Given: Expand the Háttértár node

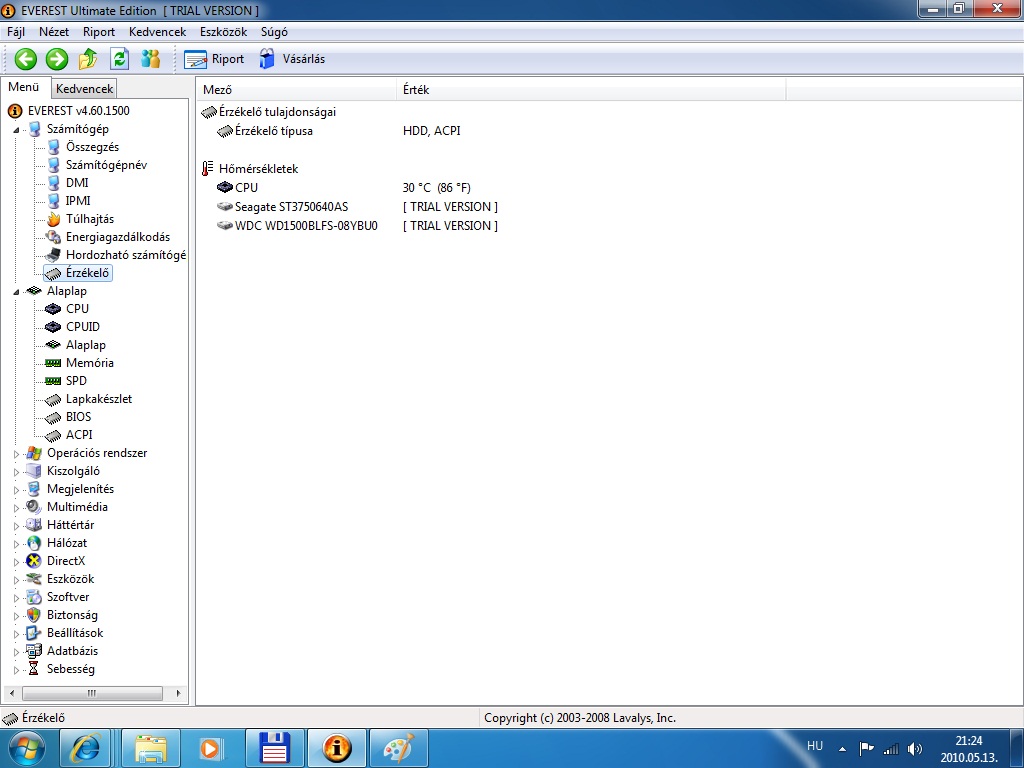Looking at the screenshot, I should [16, 526].
